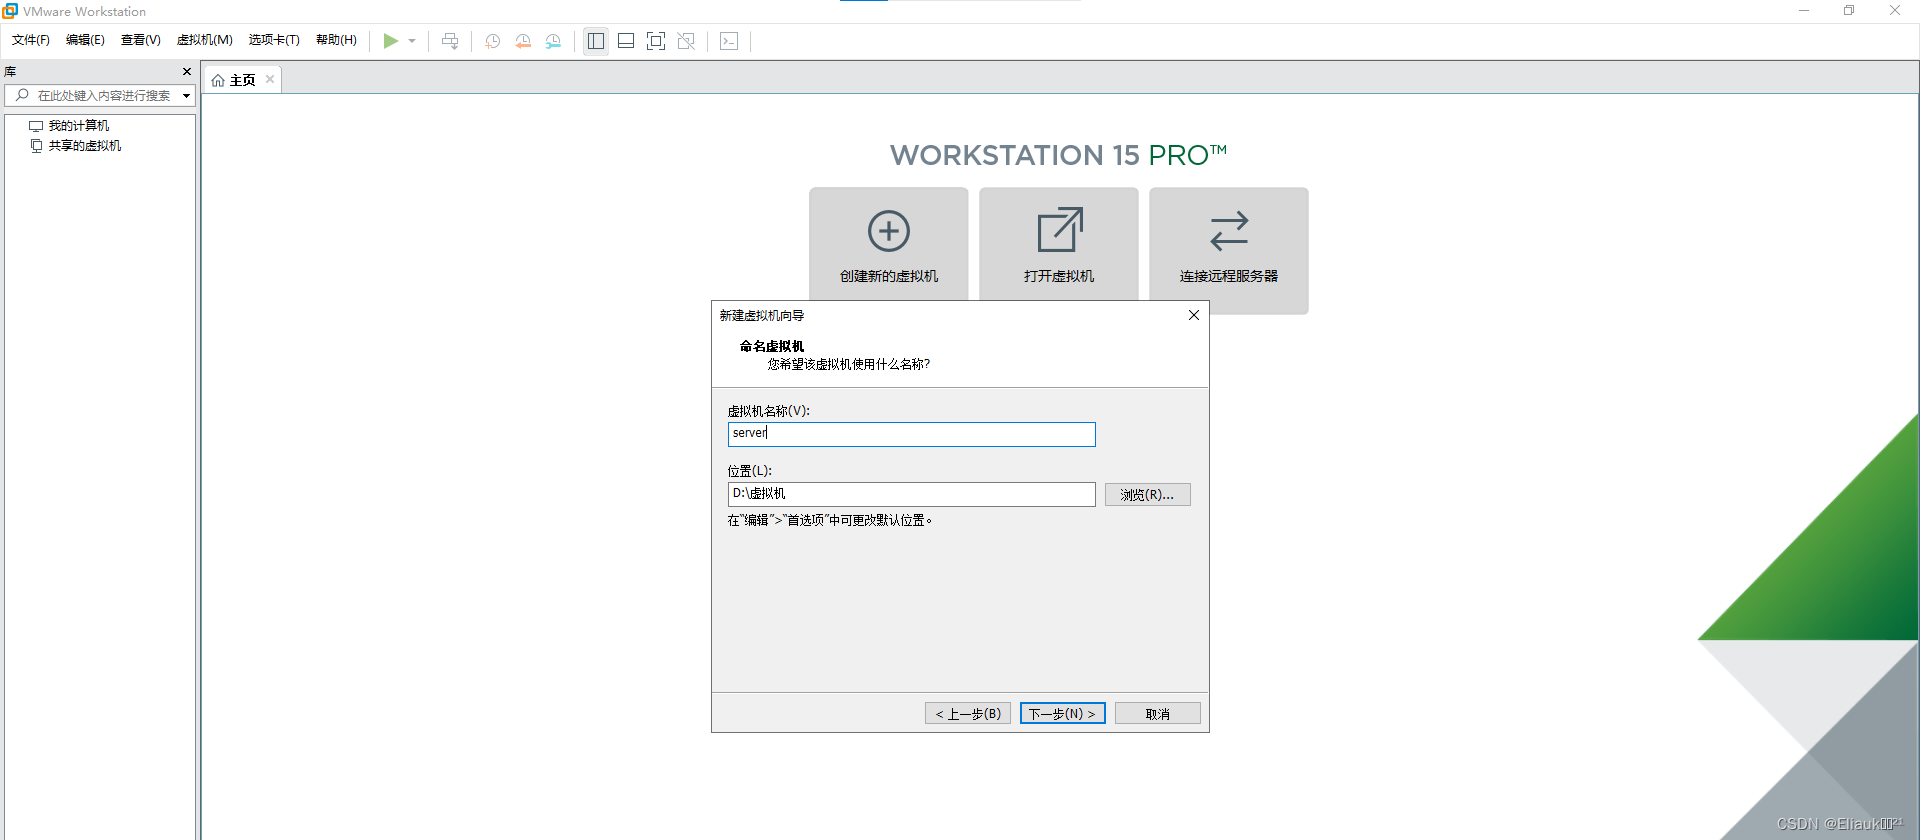Screen dimensions: 1920x840
Task: Toggle the library sidebar view icon
Action: 596,41
